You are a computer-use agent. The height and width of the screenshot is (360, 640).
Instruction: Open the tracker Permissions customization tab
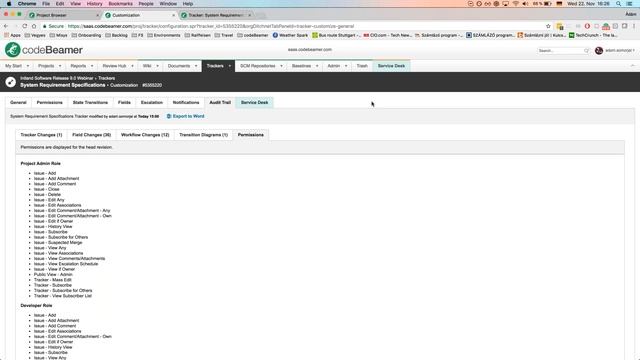tap(50, 102)
